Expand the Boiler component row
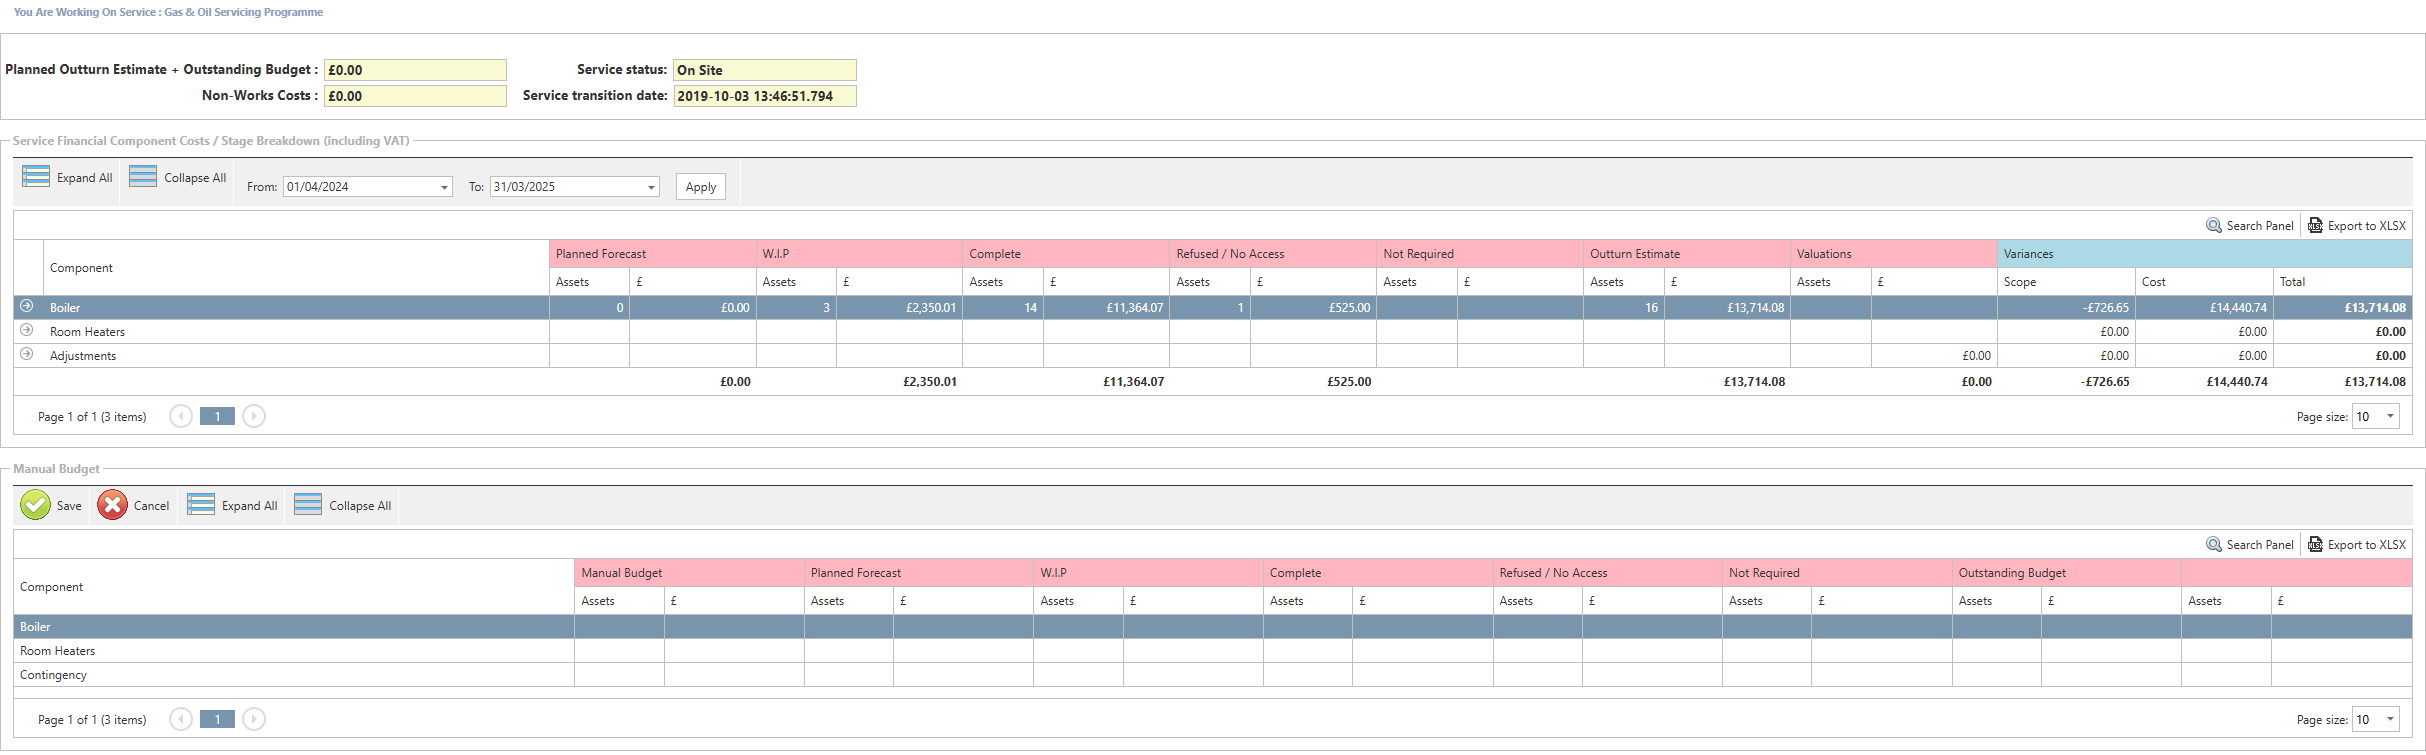Screen dimensions: 2426x755 [x=27, y=306]
